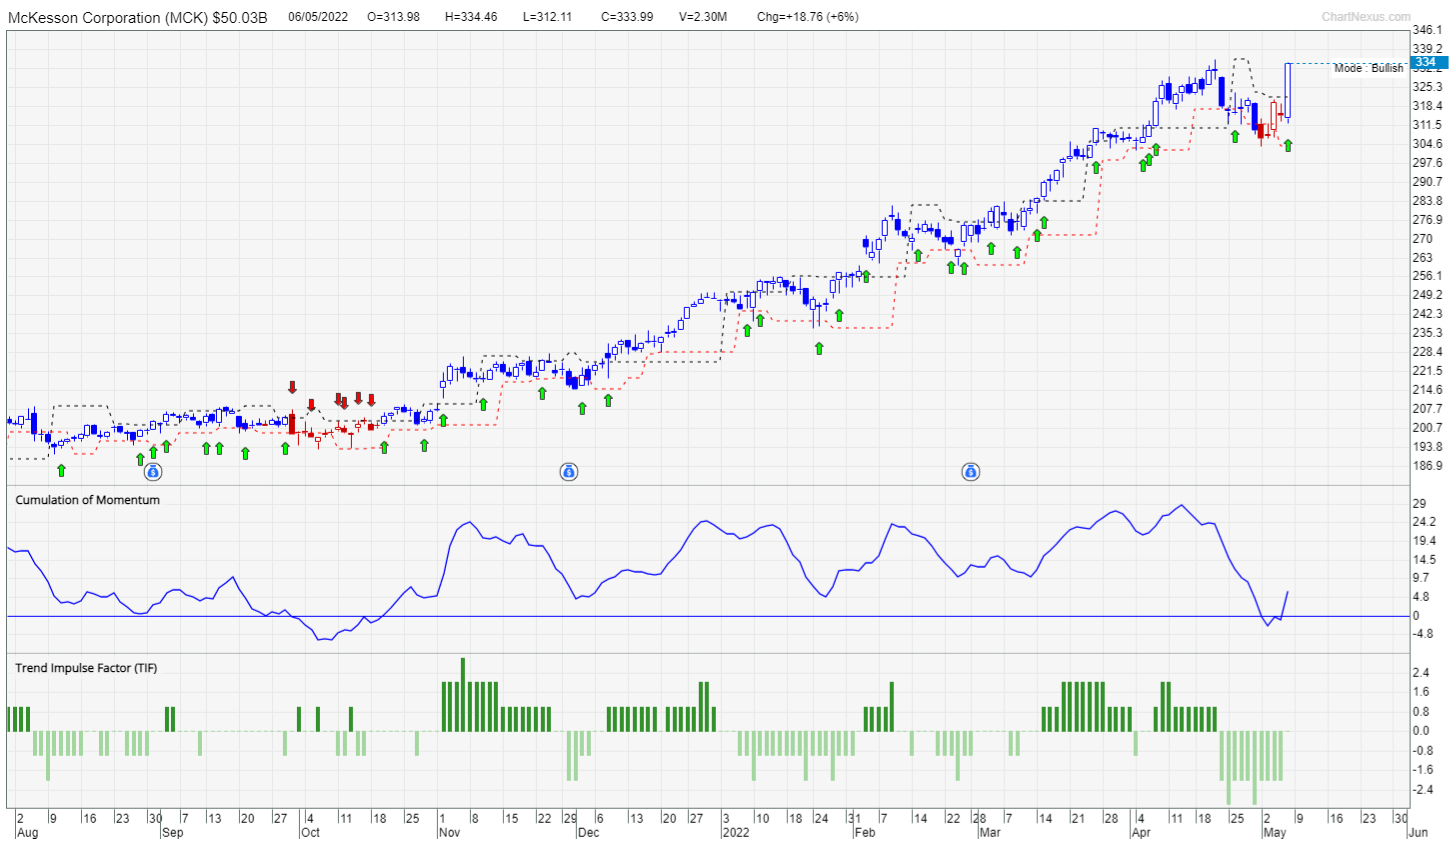The image size is (1451, 844).
Task: Click the 270 price axis value
Action: coord(1422,239)
